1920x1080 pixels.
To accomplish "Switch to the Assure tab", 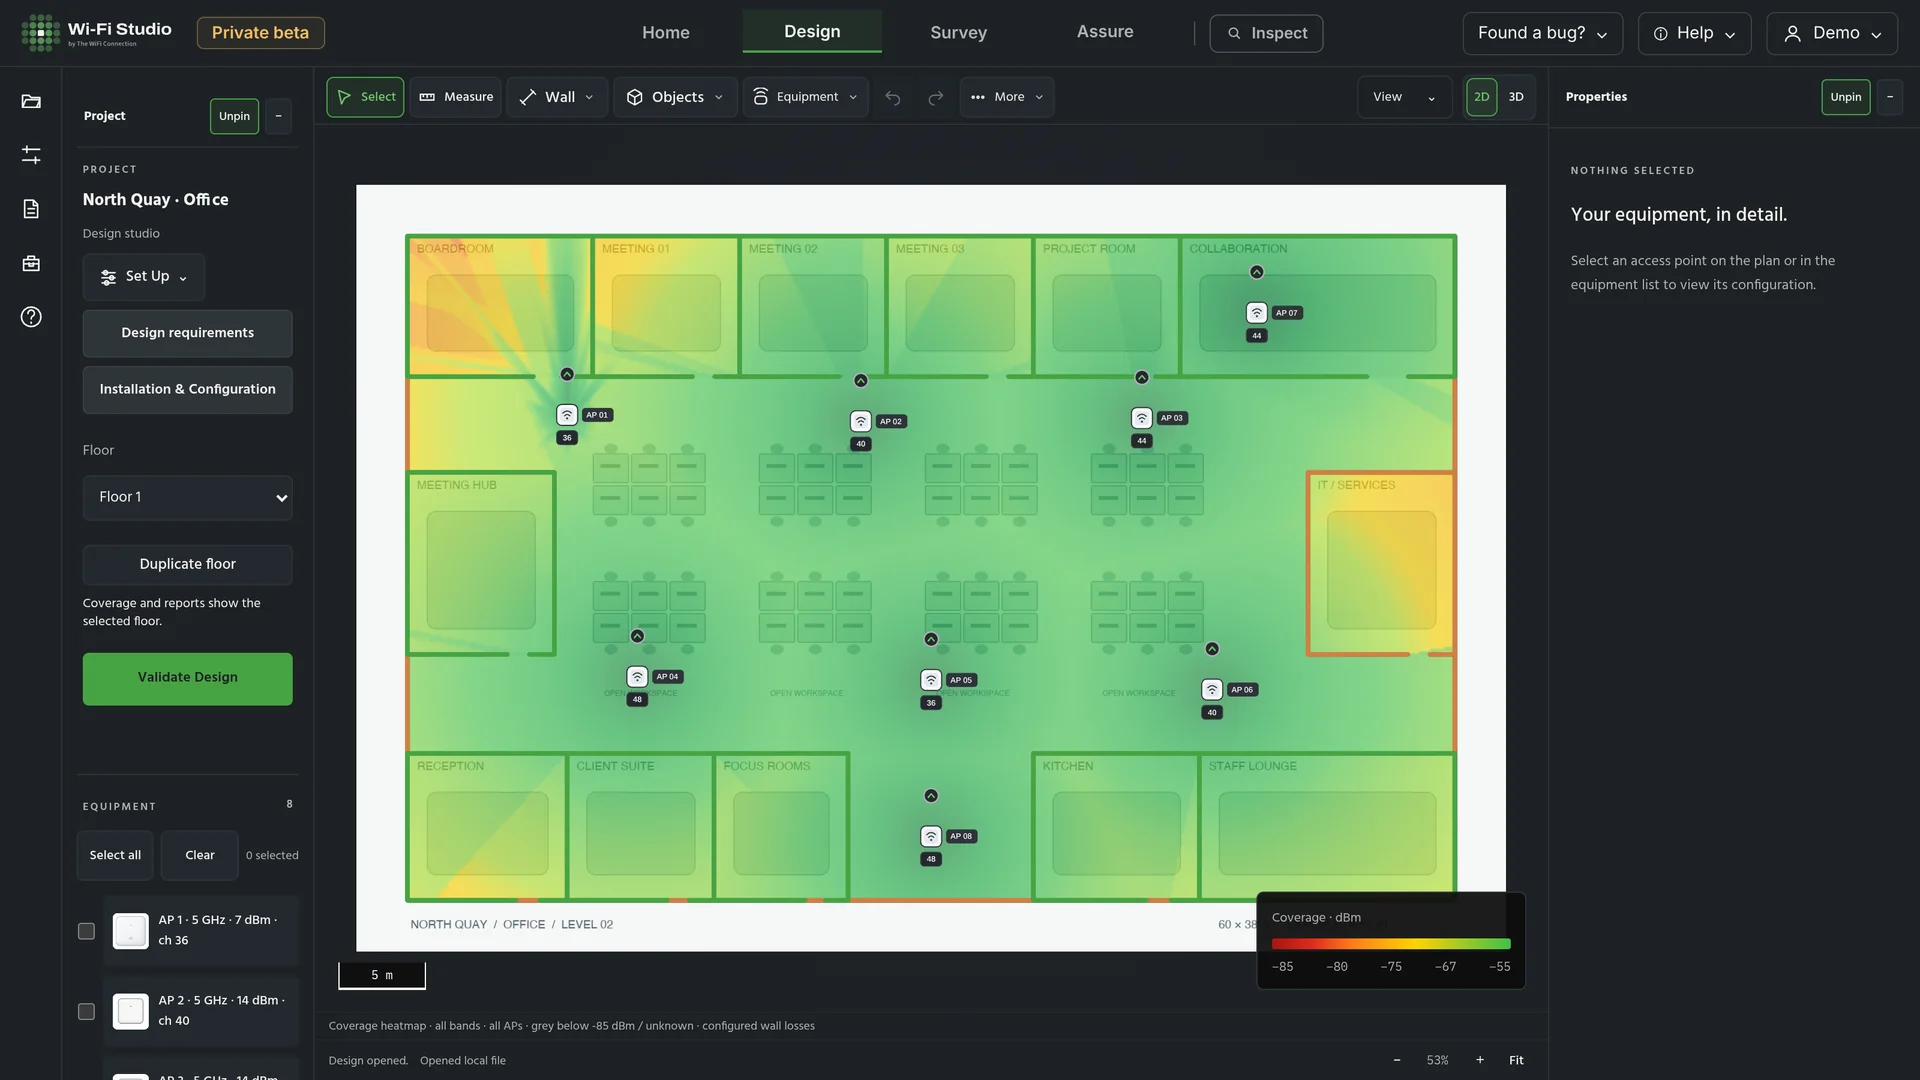I will (1105, 31).
